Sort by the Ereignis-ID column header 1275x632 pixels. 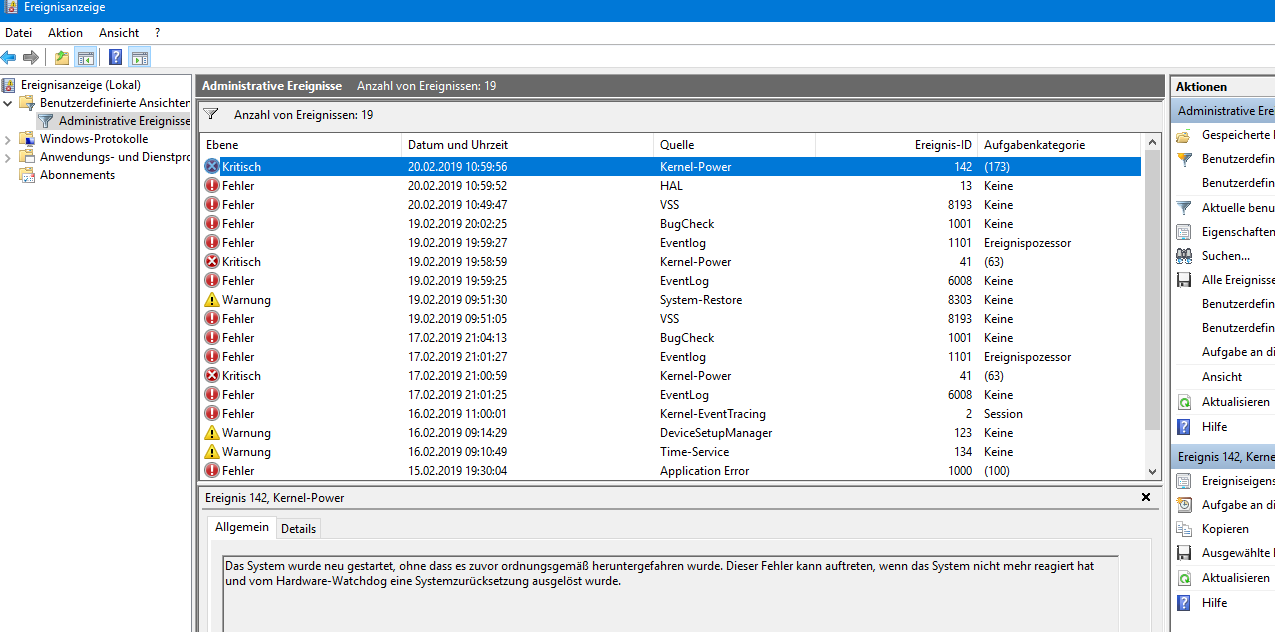pyautogui.click(x=896, y=145)
